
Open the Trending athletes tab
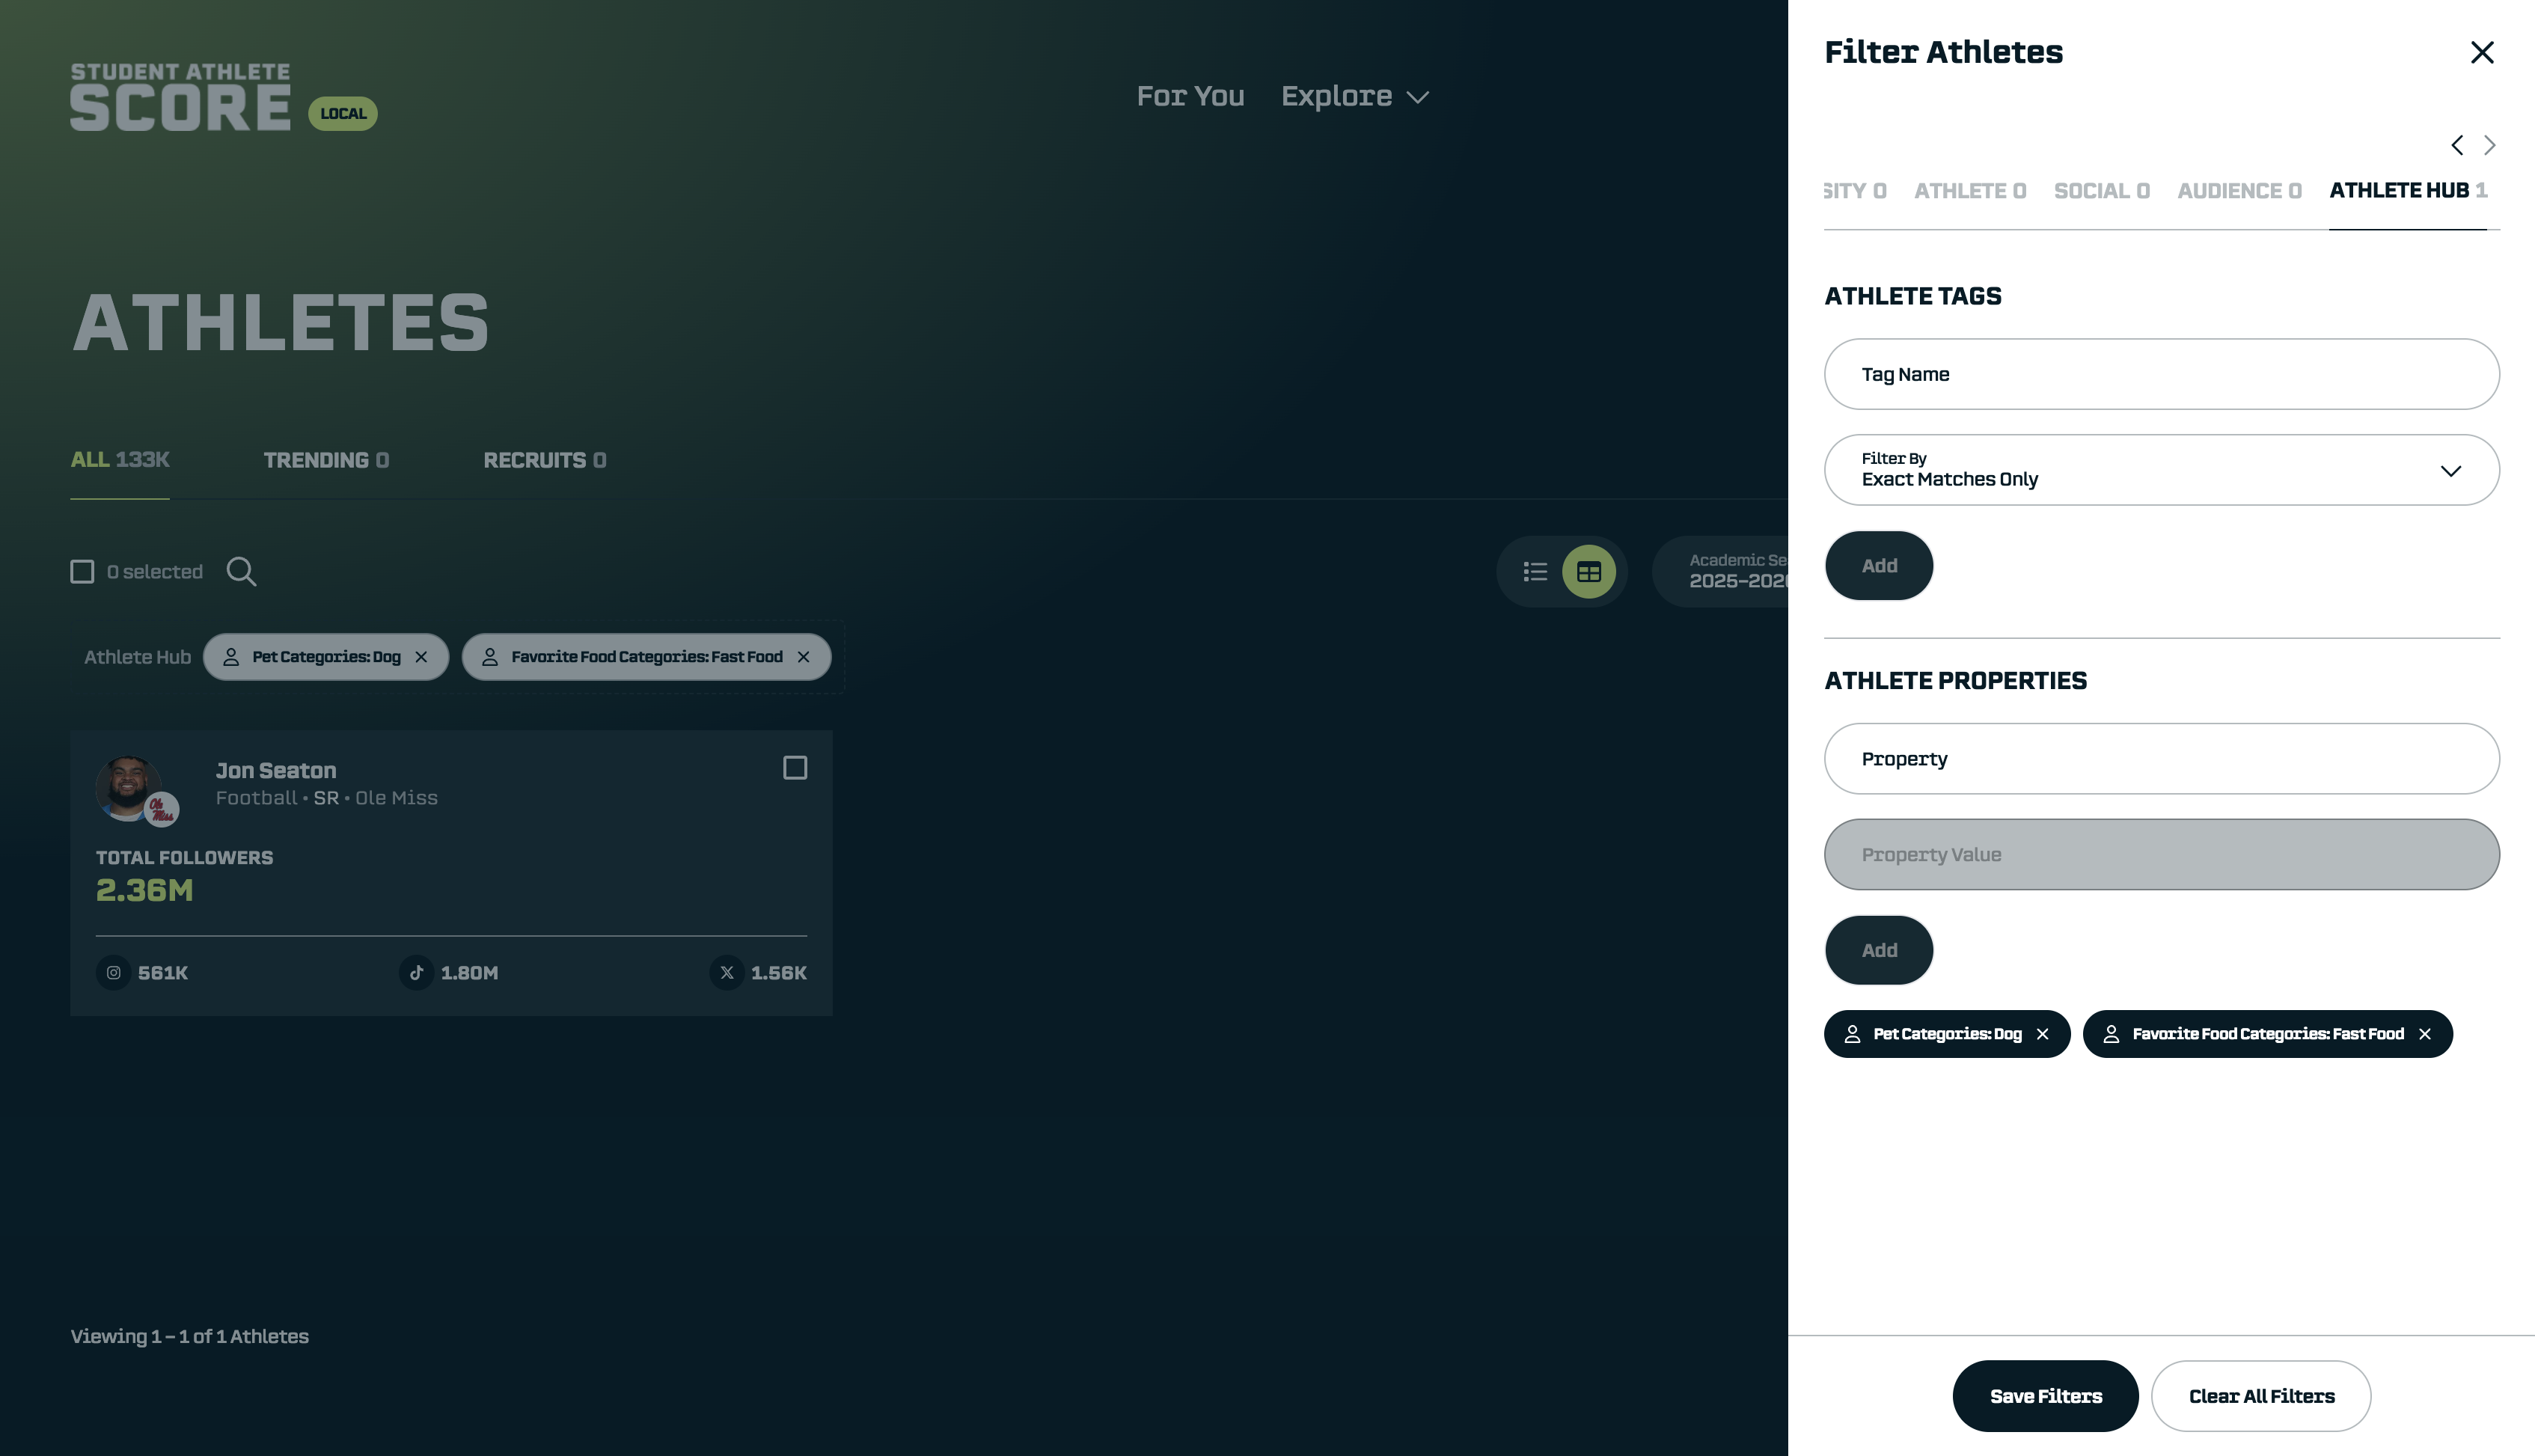[326, 460]
